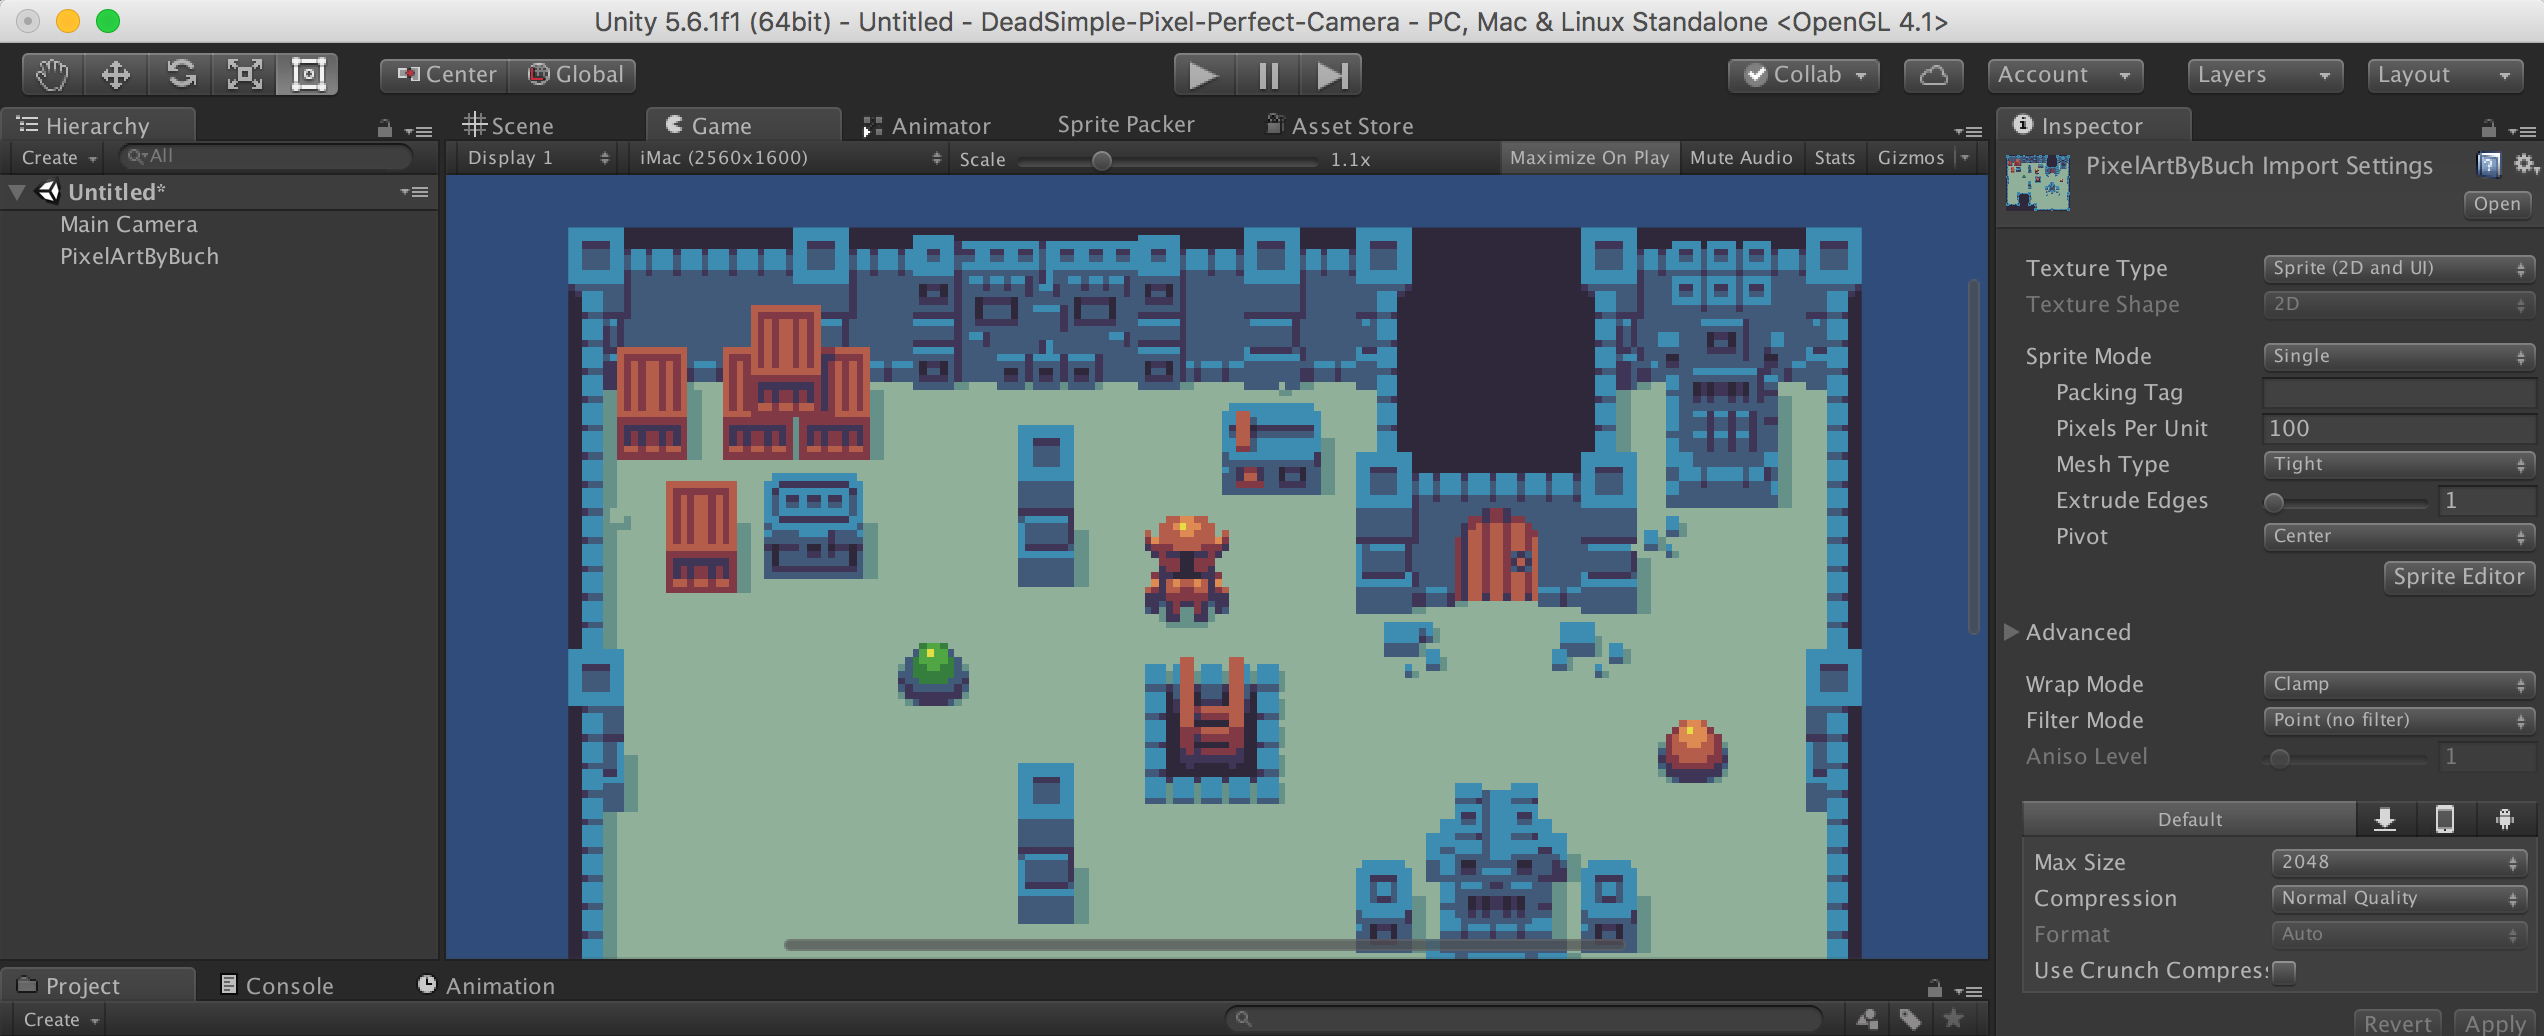Select the Scale tool

pyautogui.click(x=245, y=75)
